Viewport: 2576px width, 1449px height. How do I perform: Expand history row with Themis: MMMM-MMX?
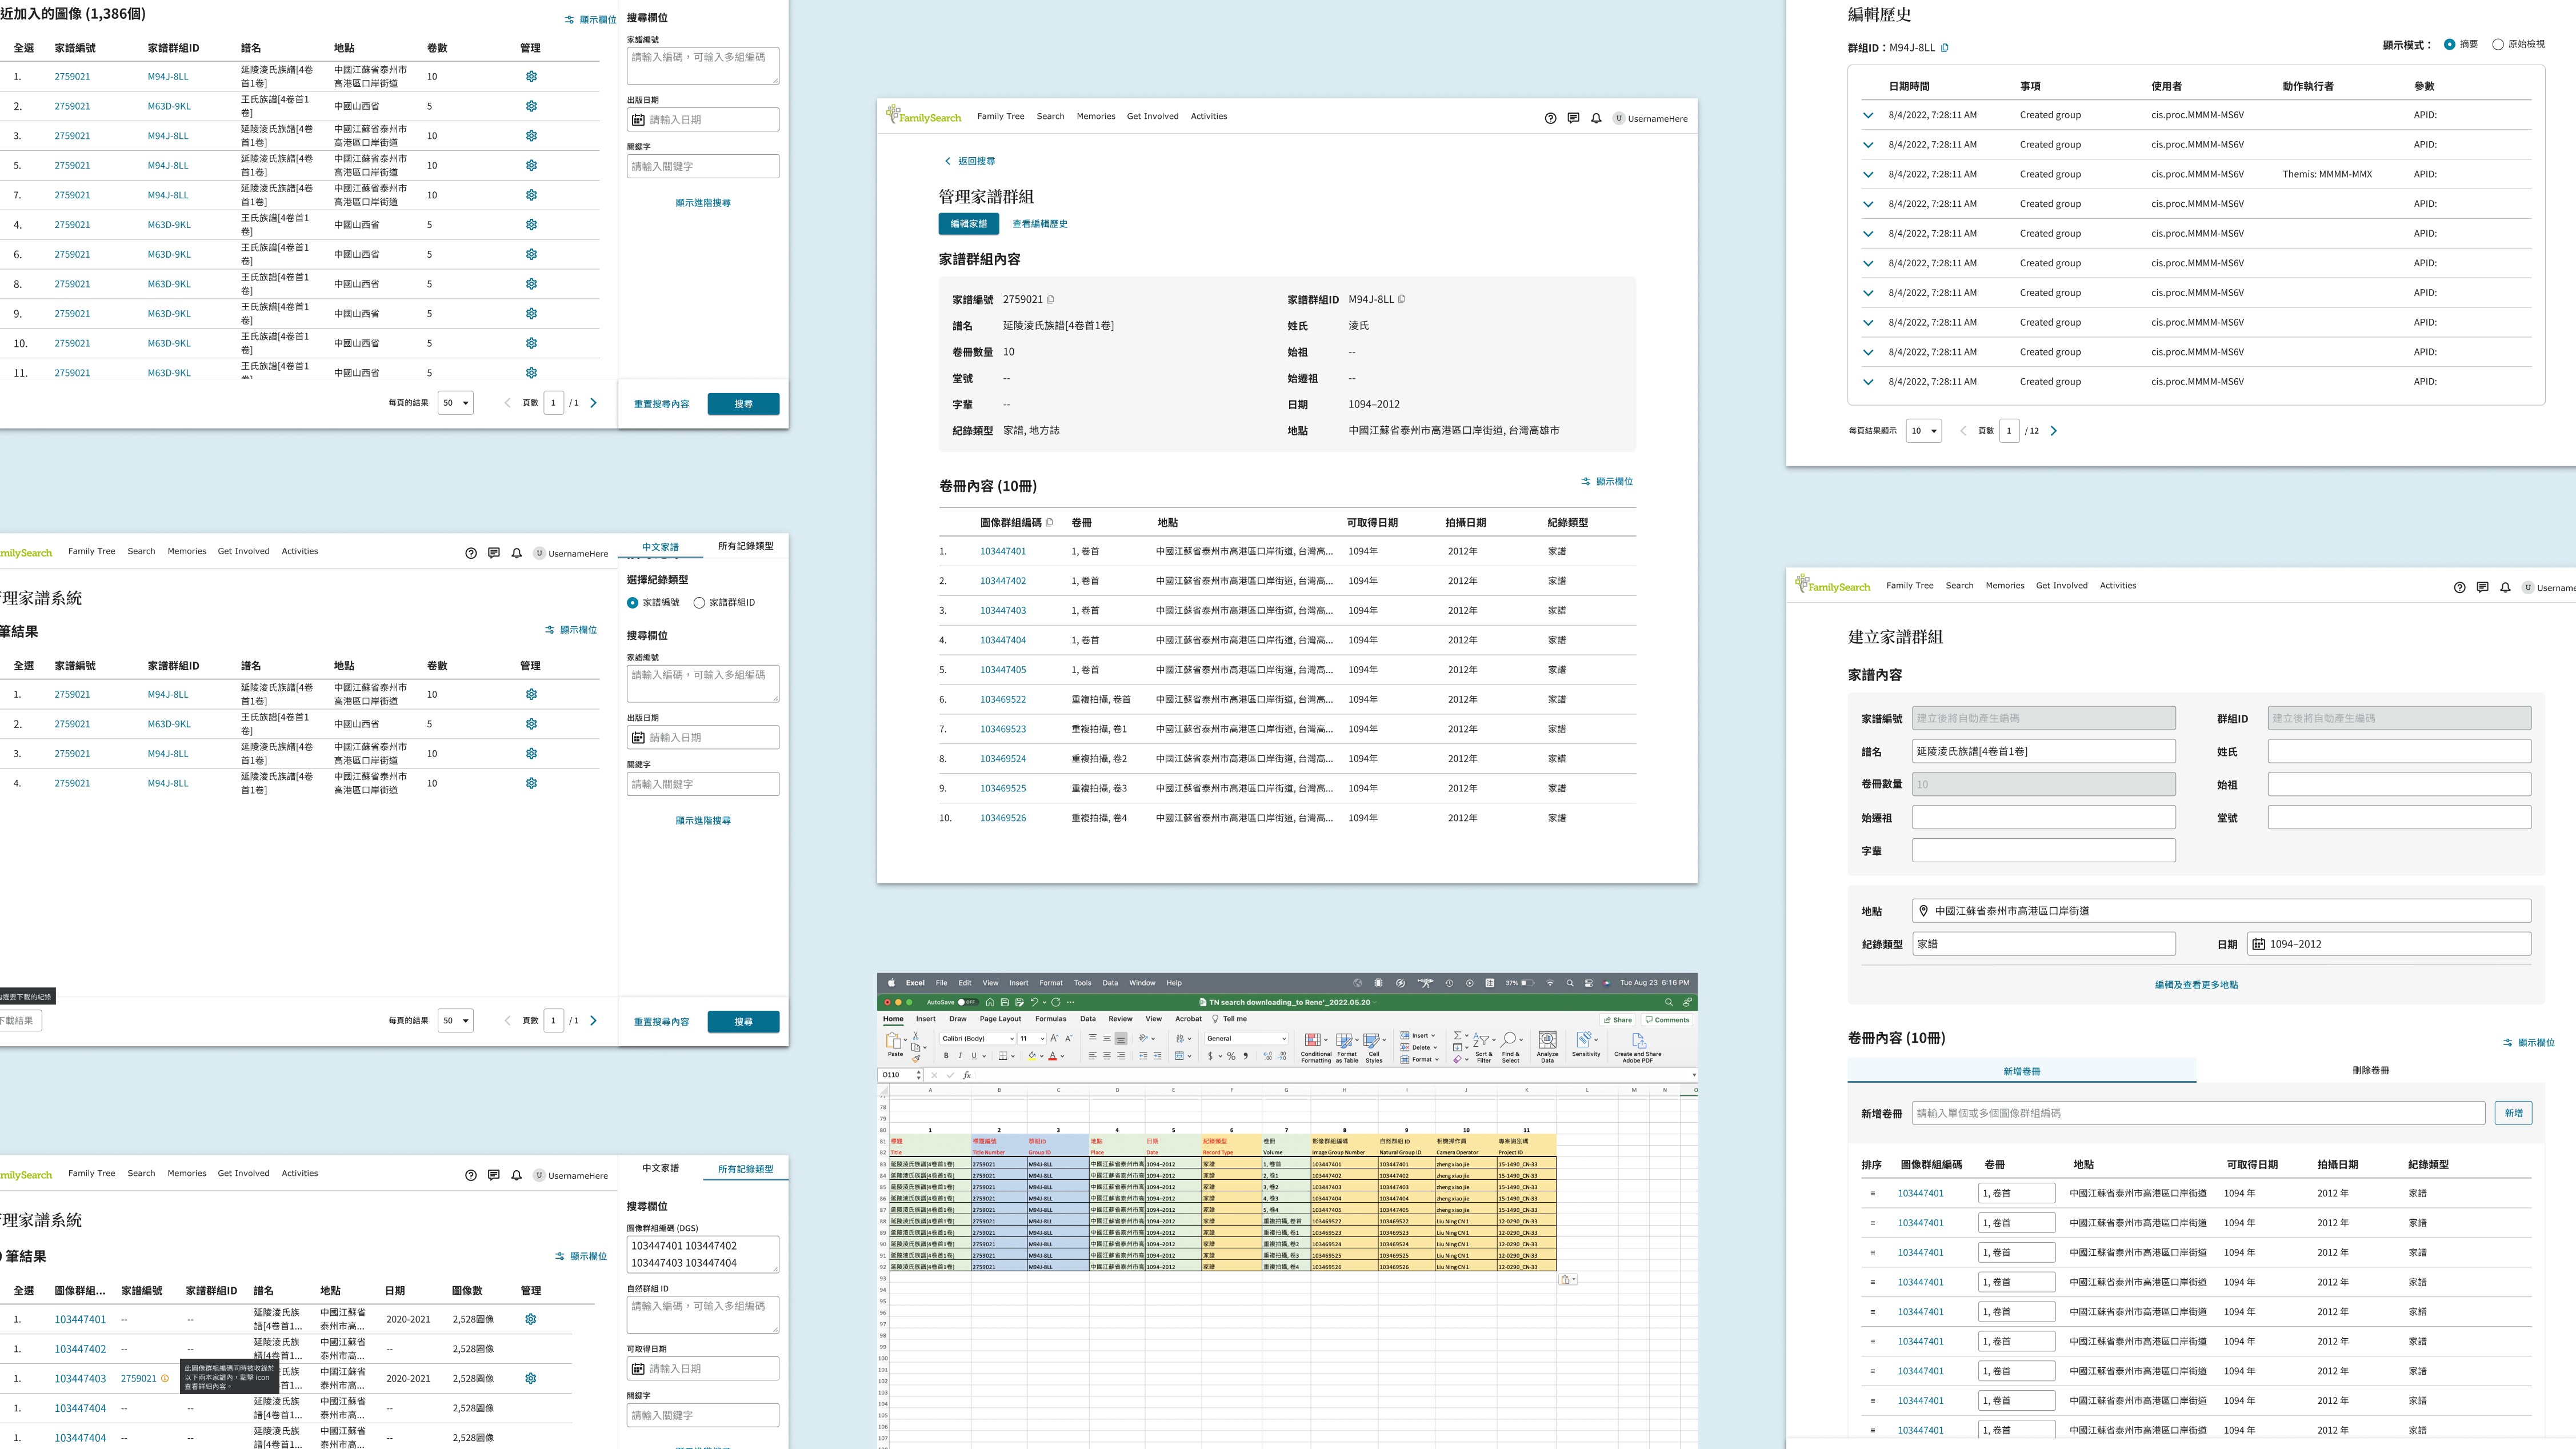coord(1867,174)
